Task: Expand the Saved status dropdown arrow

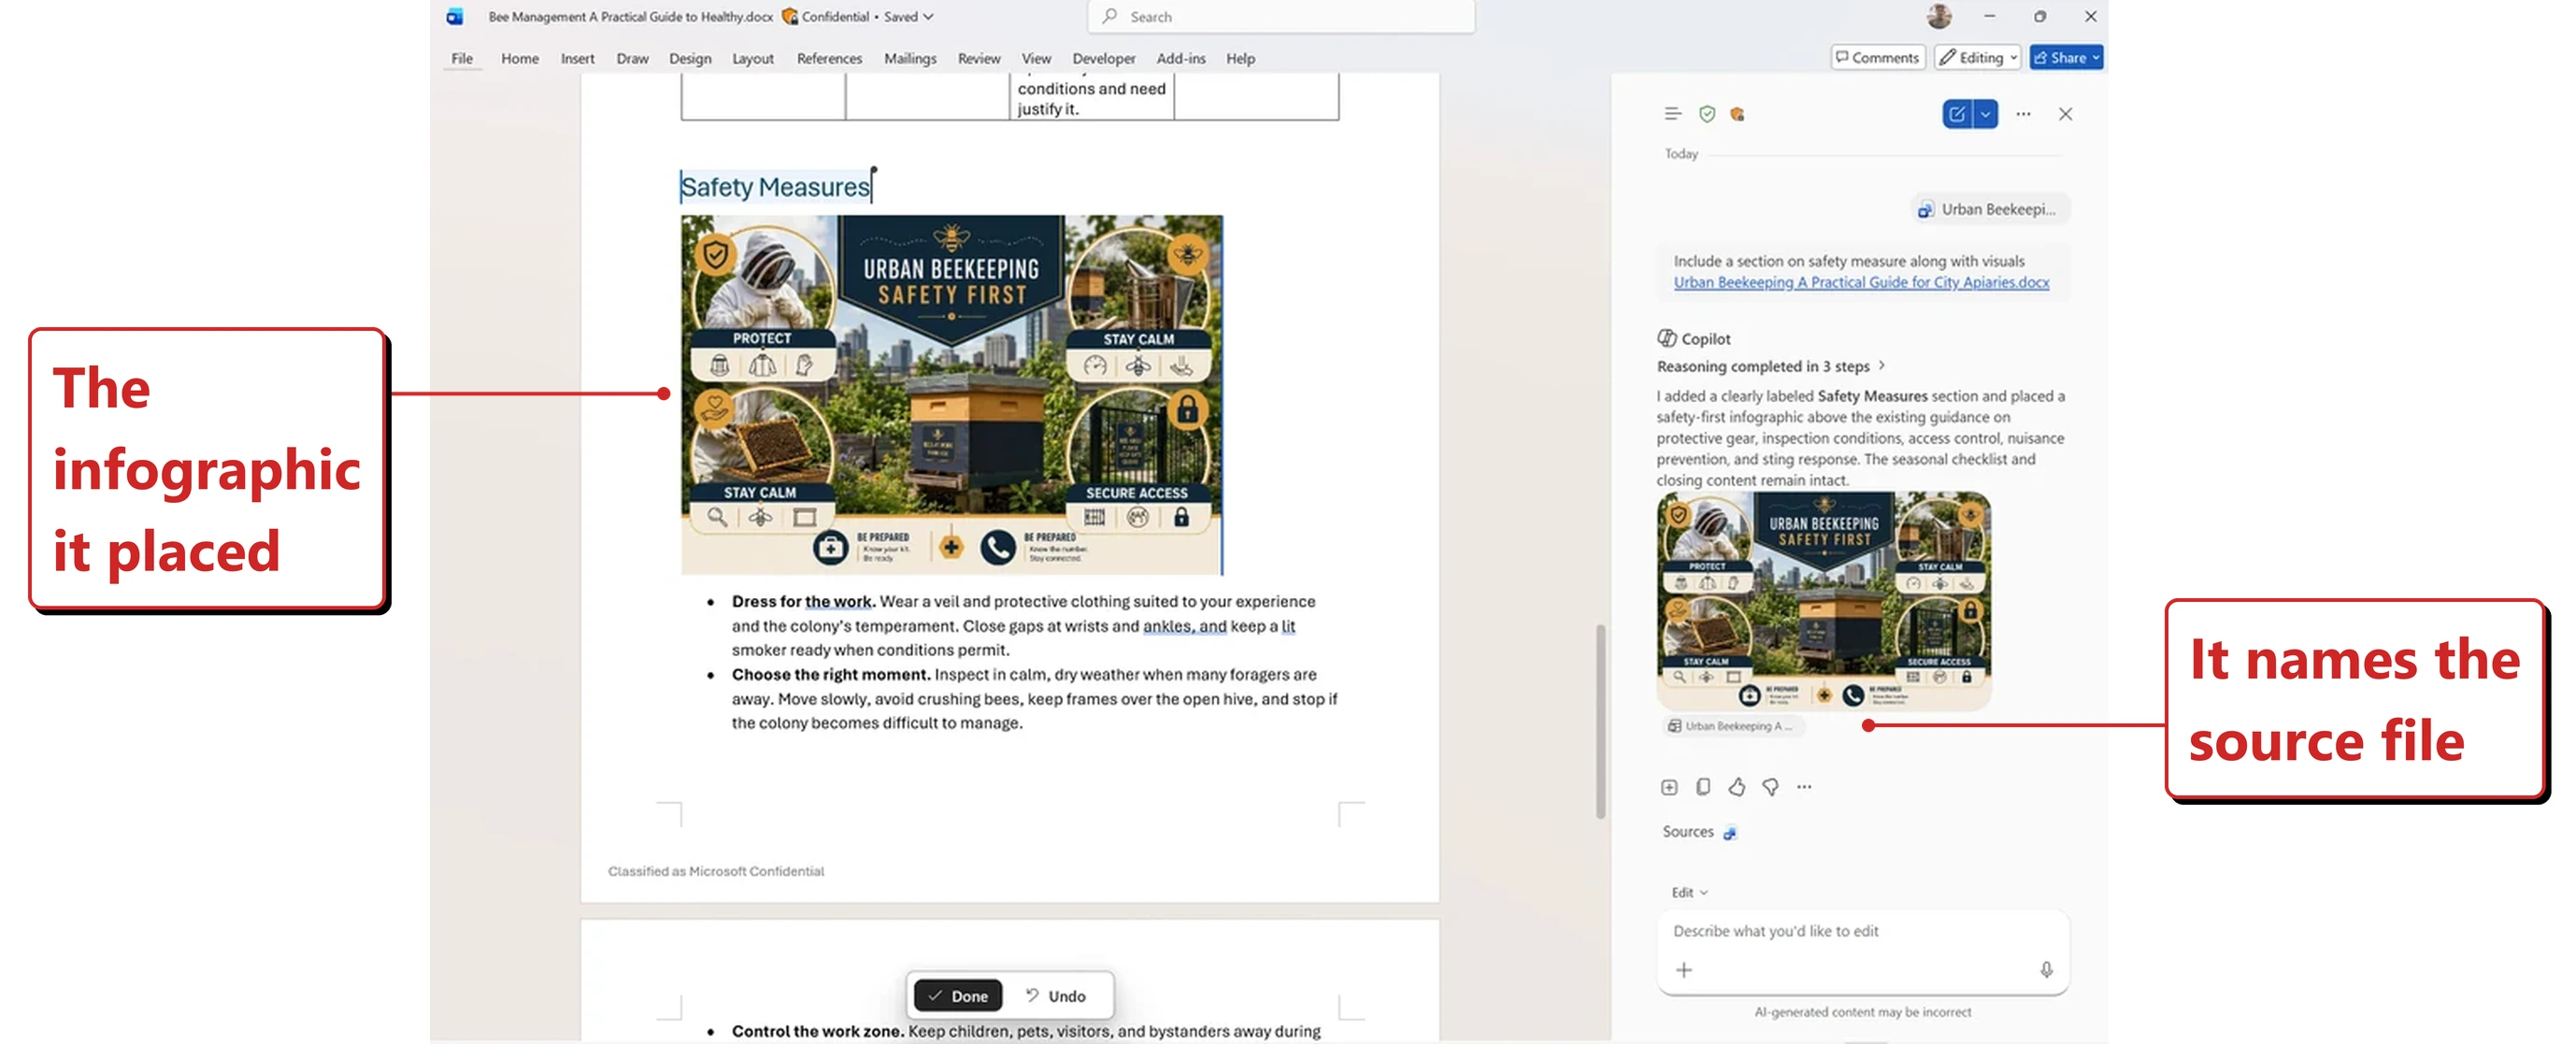Action: [928, 16]
